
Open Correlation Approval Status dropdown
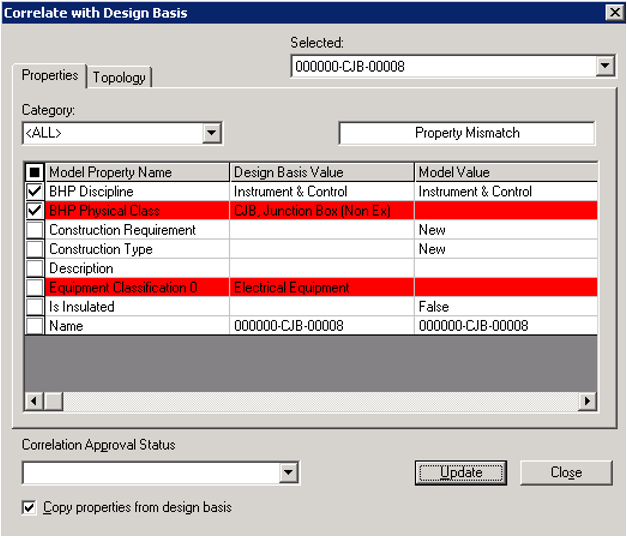[289, 473]
